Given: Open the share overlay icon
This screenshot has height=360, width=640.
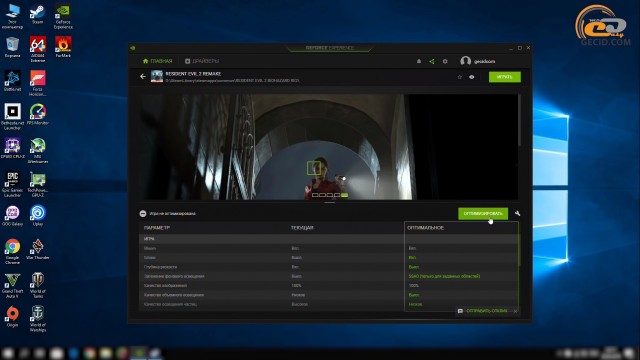Looking at the screenshot, I should pos(432,61).
